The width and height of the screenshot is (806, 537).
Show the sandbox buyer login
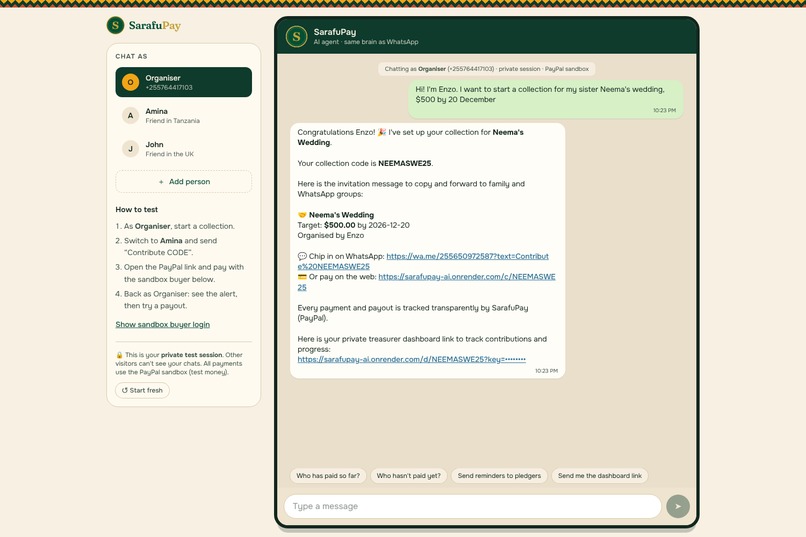(162, 324)
